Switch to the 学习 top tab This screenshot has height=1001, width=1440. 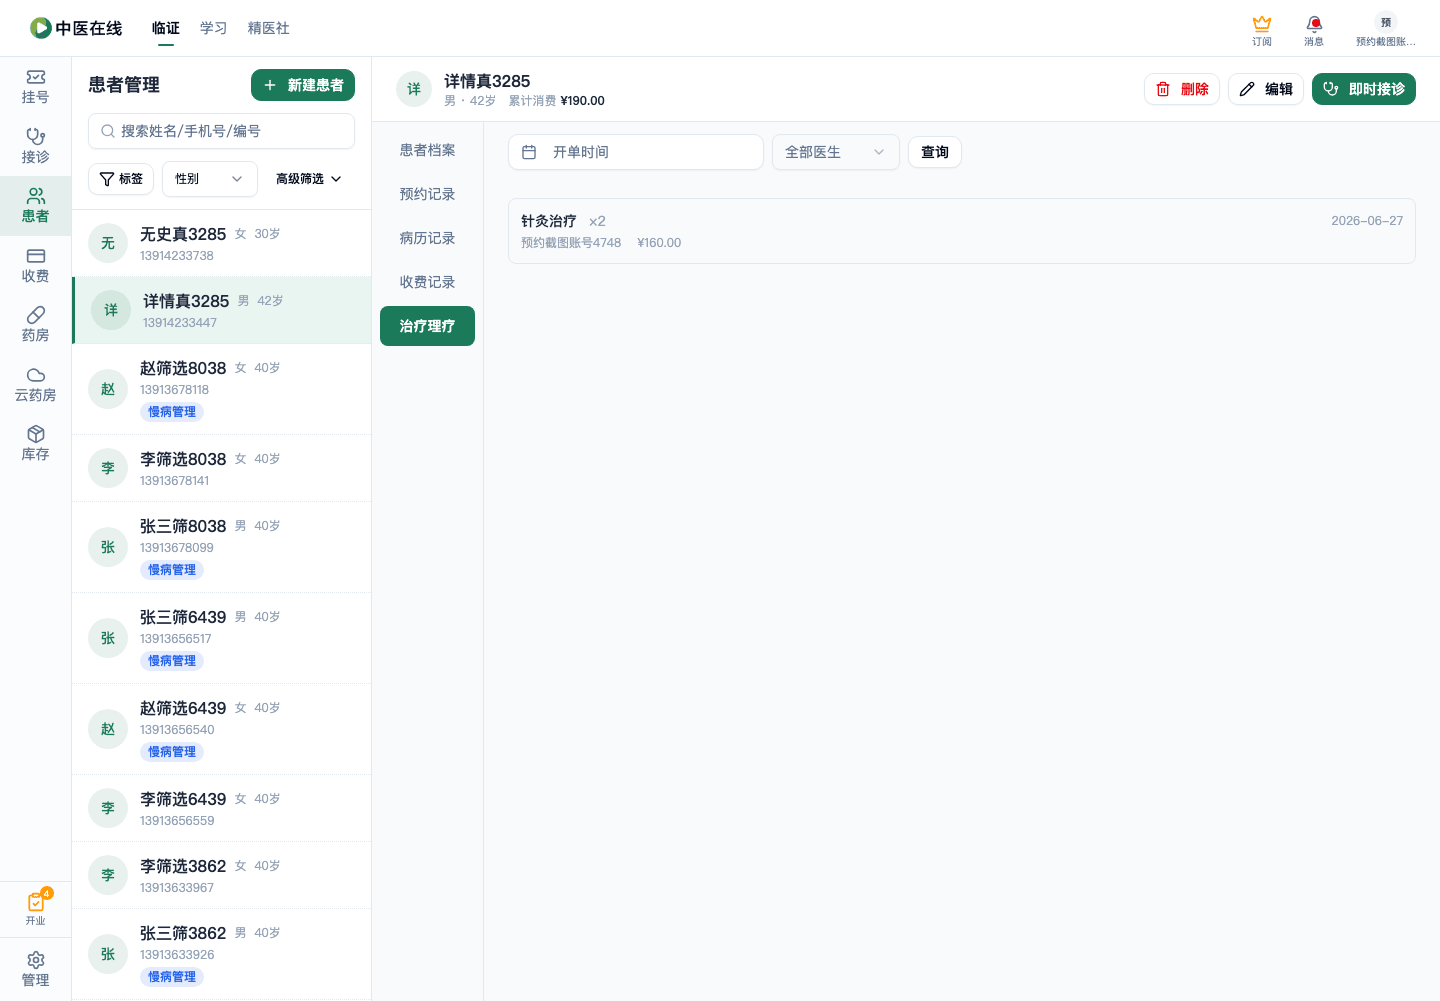tap(214, 28)
